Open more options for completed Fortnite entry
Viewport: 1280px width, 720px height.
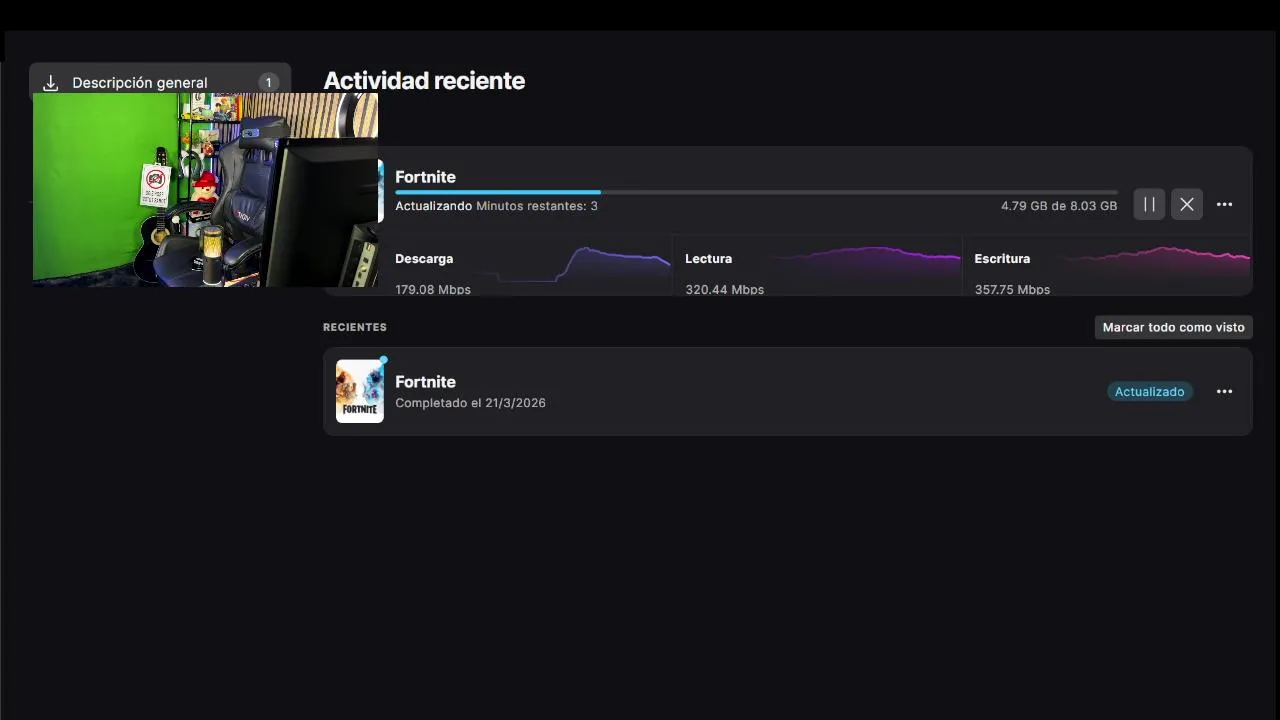pyautogui.click(x=1224, y=391)
